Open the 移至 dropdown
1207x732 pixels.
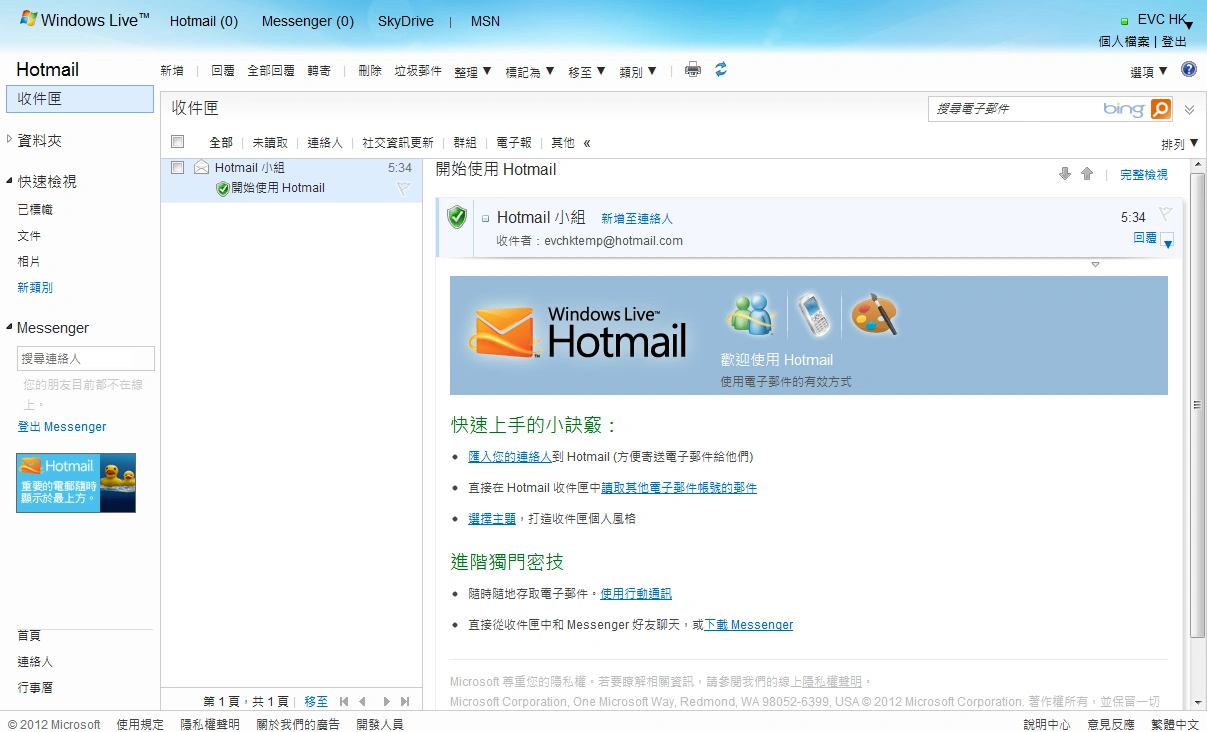tap(587, 71)
